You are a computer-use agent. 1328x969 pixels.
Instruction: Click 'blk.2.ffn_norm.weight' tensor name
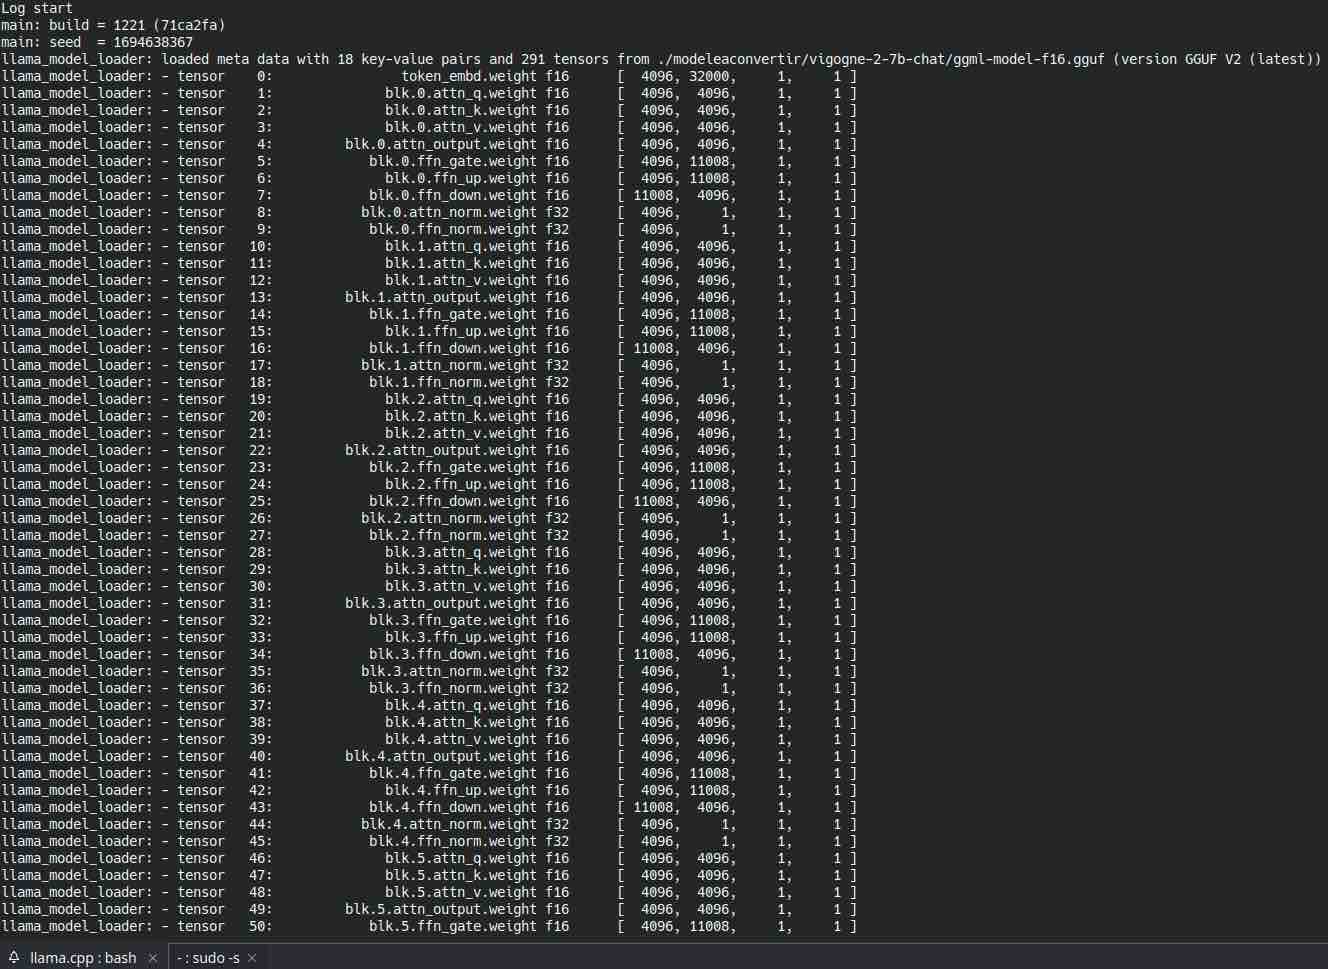(x=454, y=535)
